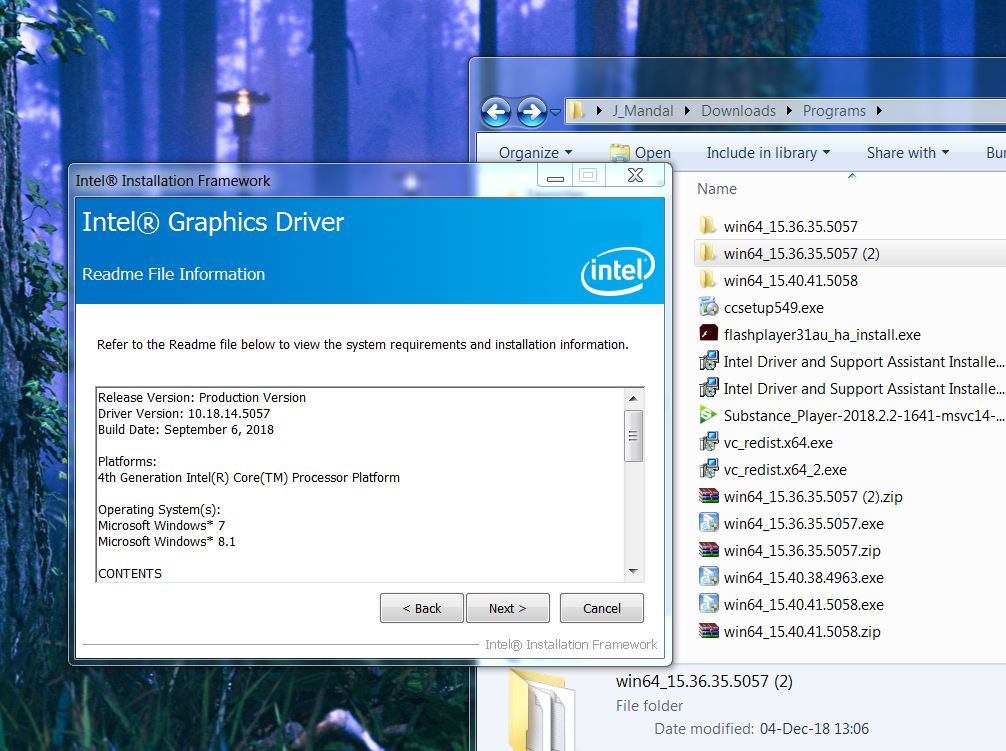1006x751 pixels.
Task: Select ccsetup549.exe installer icon
Action: [708, 307]
